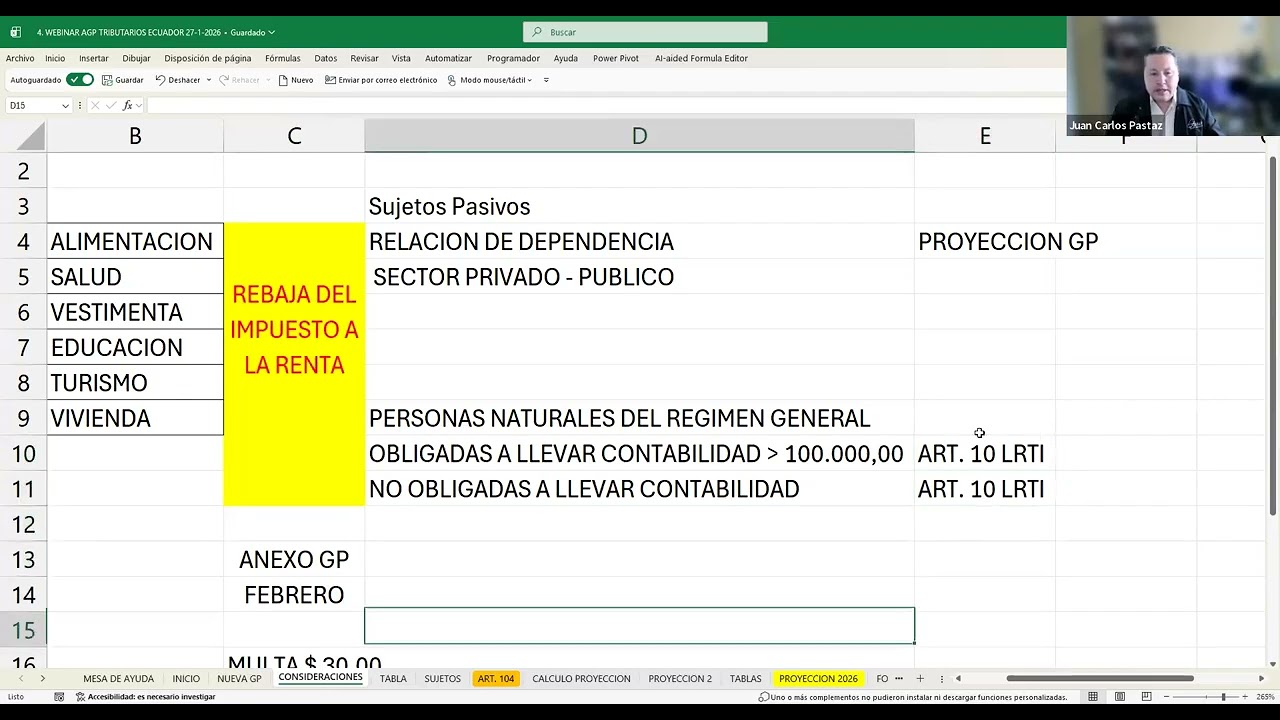Switch to TABLA sheet tab
Viewport: 1280px width, 720px height.
point(393,678)
